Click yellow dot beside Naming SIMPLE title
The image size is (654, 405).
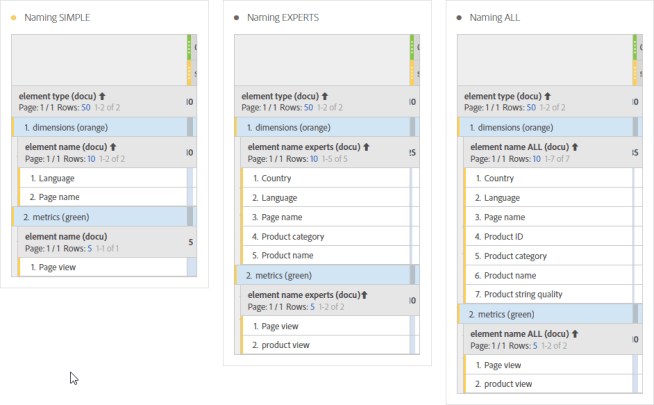coord(13,18)
